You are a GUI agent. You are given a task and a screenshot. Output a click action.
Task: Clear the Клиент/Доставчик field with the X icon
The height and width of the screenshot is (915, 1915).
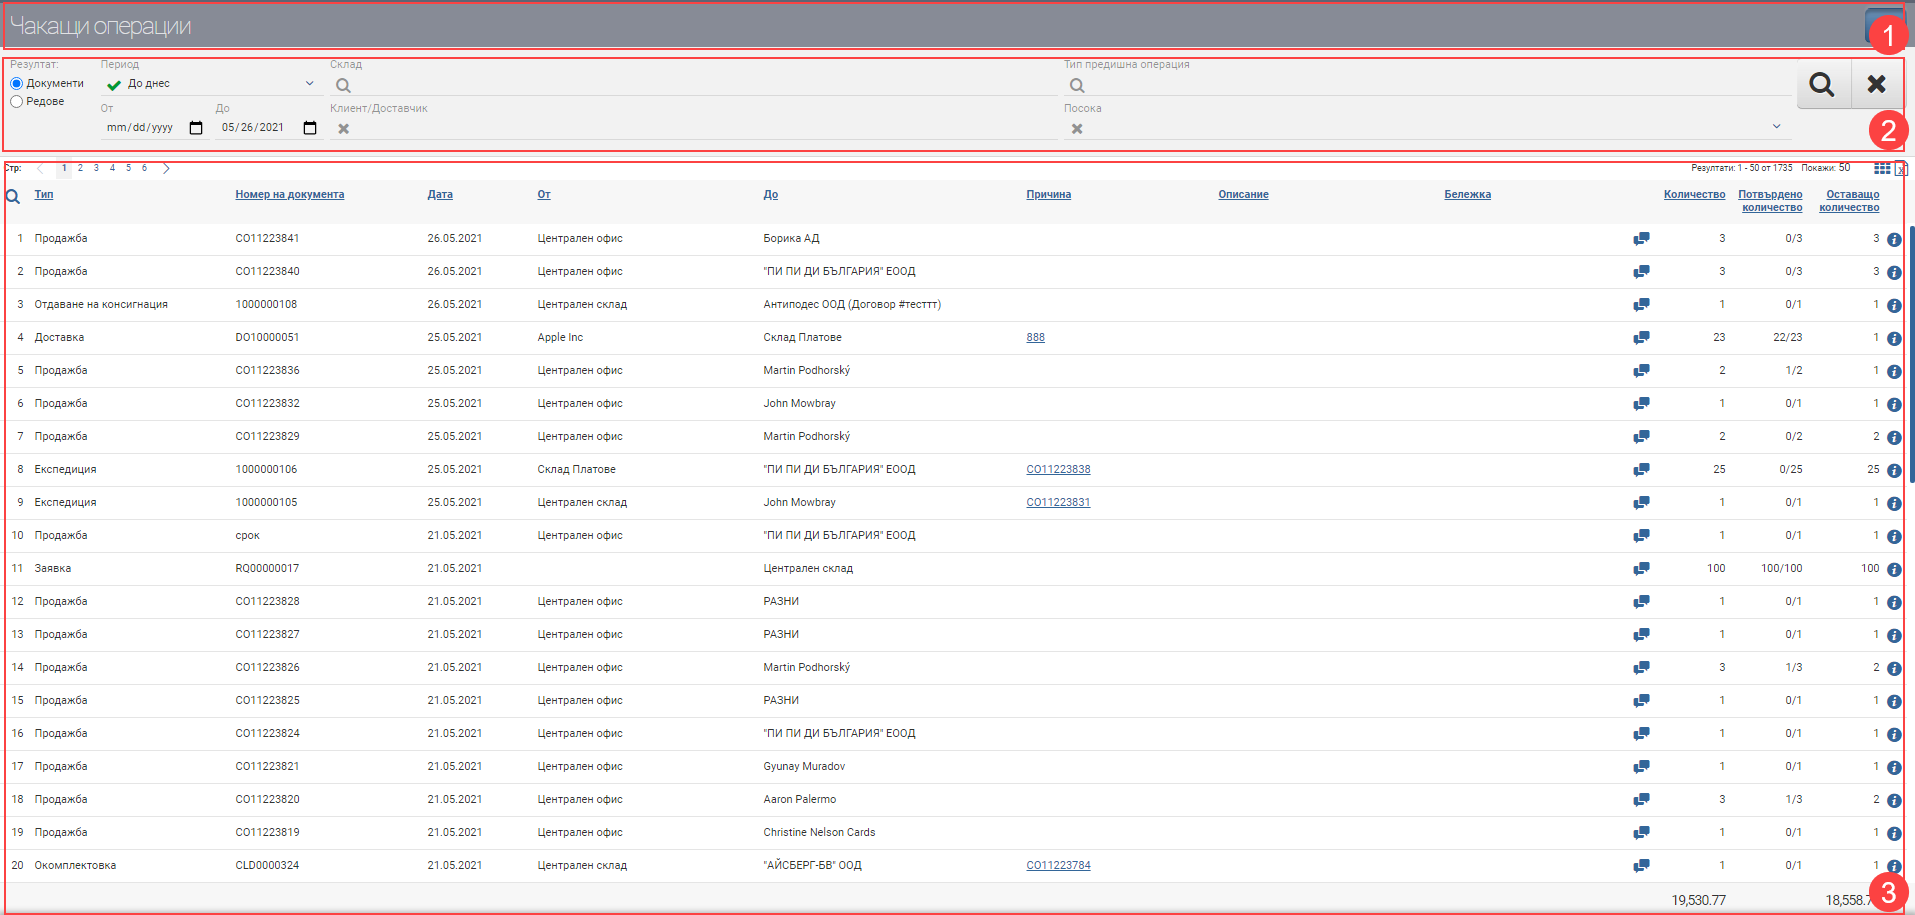[342, 128]
